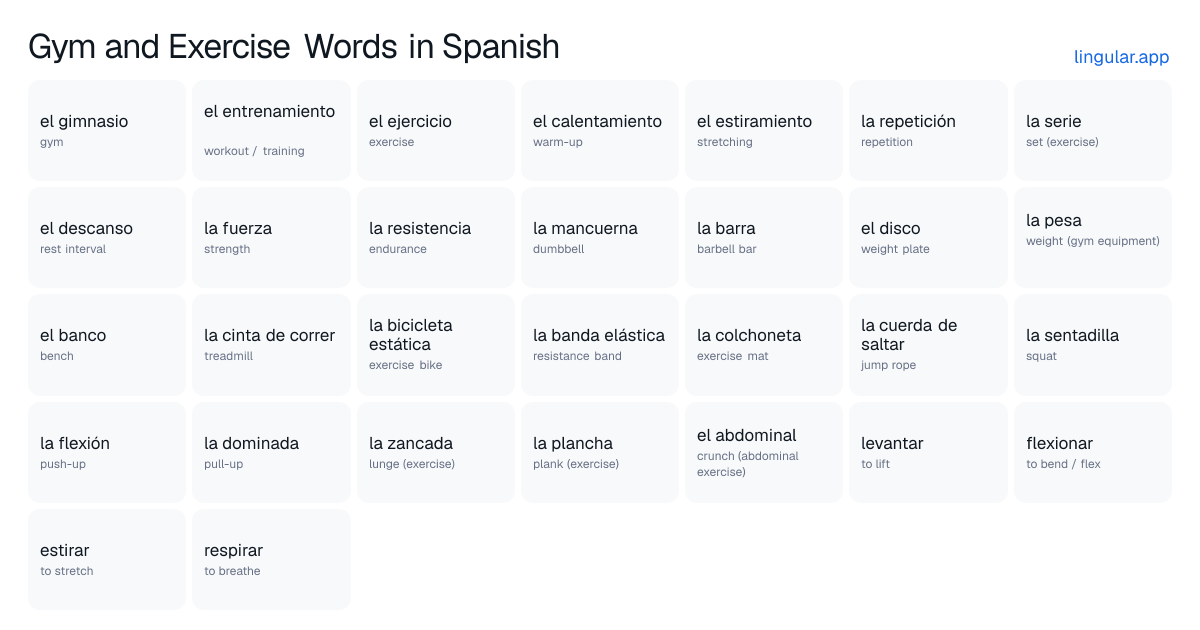Click the 'la fuerza' strength card
The image size is (1200, 630).
[x=271, y=238]
